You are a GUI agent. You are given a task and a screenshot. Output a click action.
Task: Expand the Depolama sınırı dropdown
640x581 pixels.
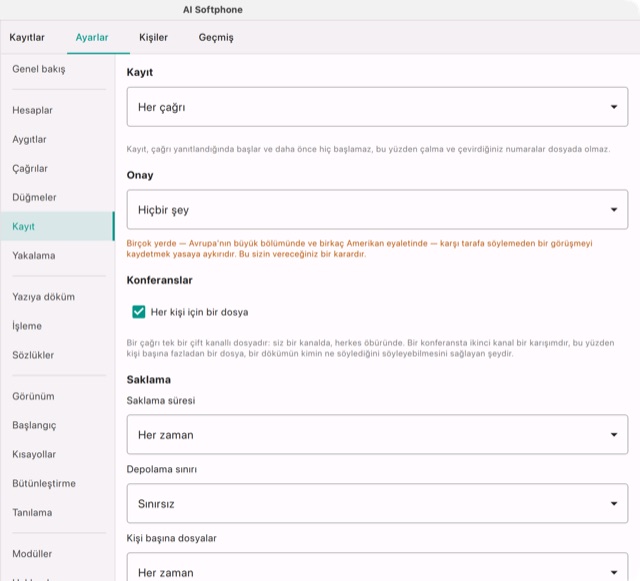[x=377, y=503]
